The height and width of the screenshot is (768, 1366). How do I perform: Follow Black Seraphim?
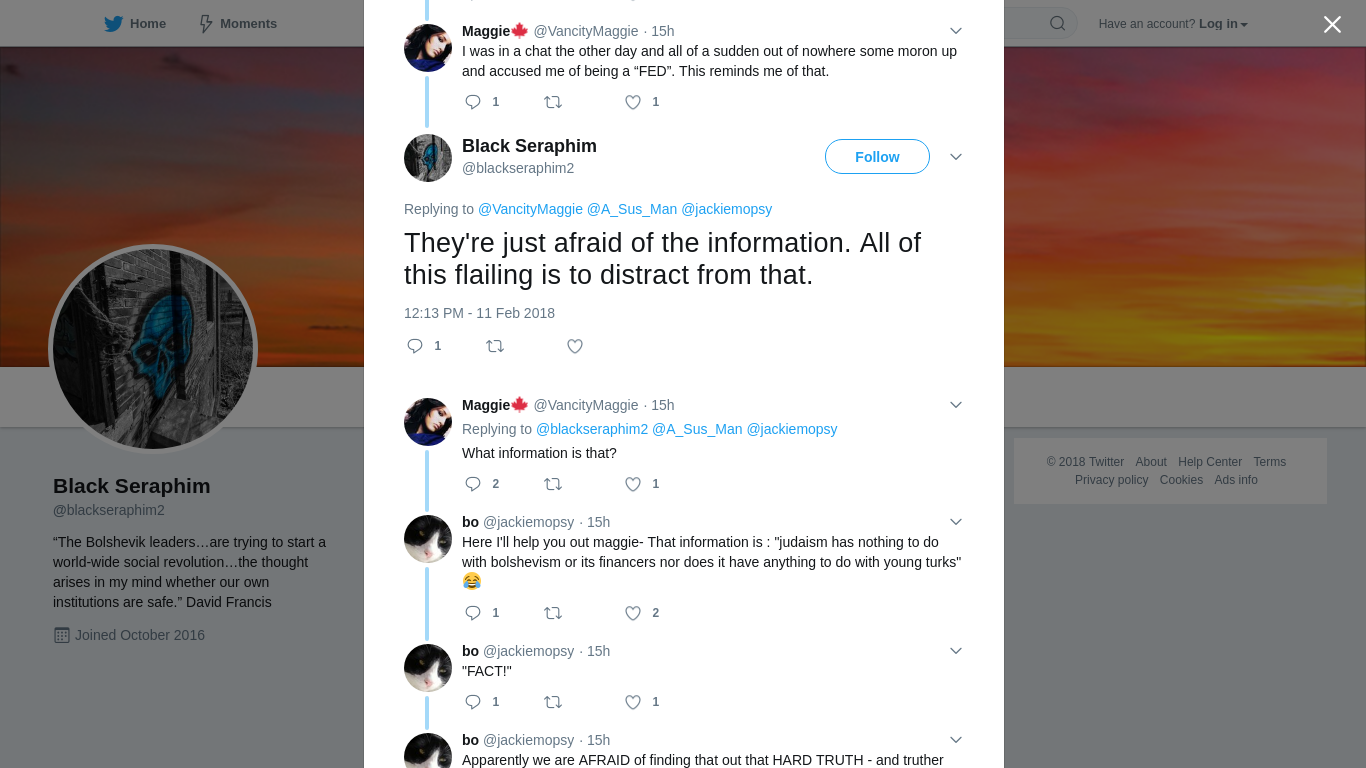coord(877,157)
